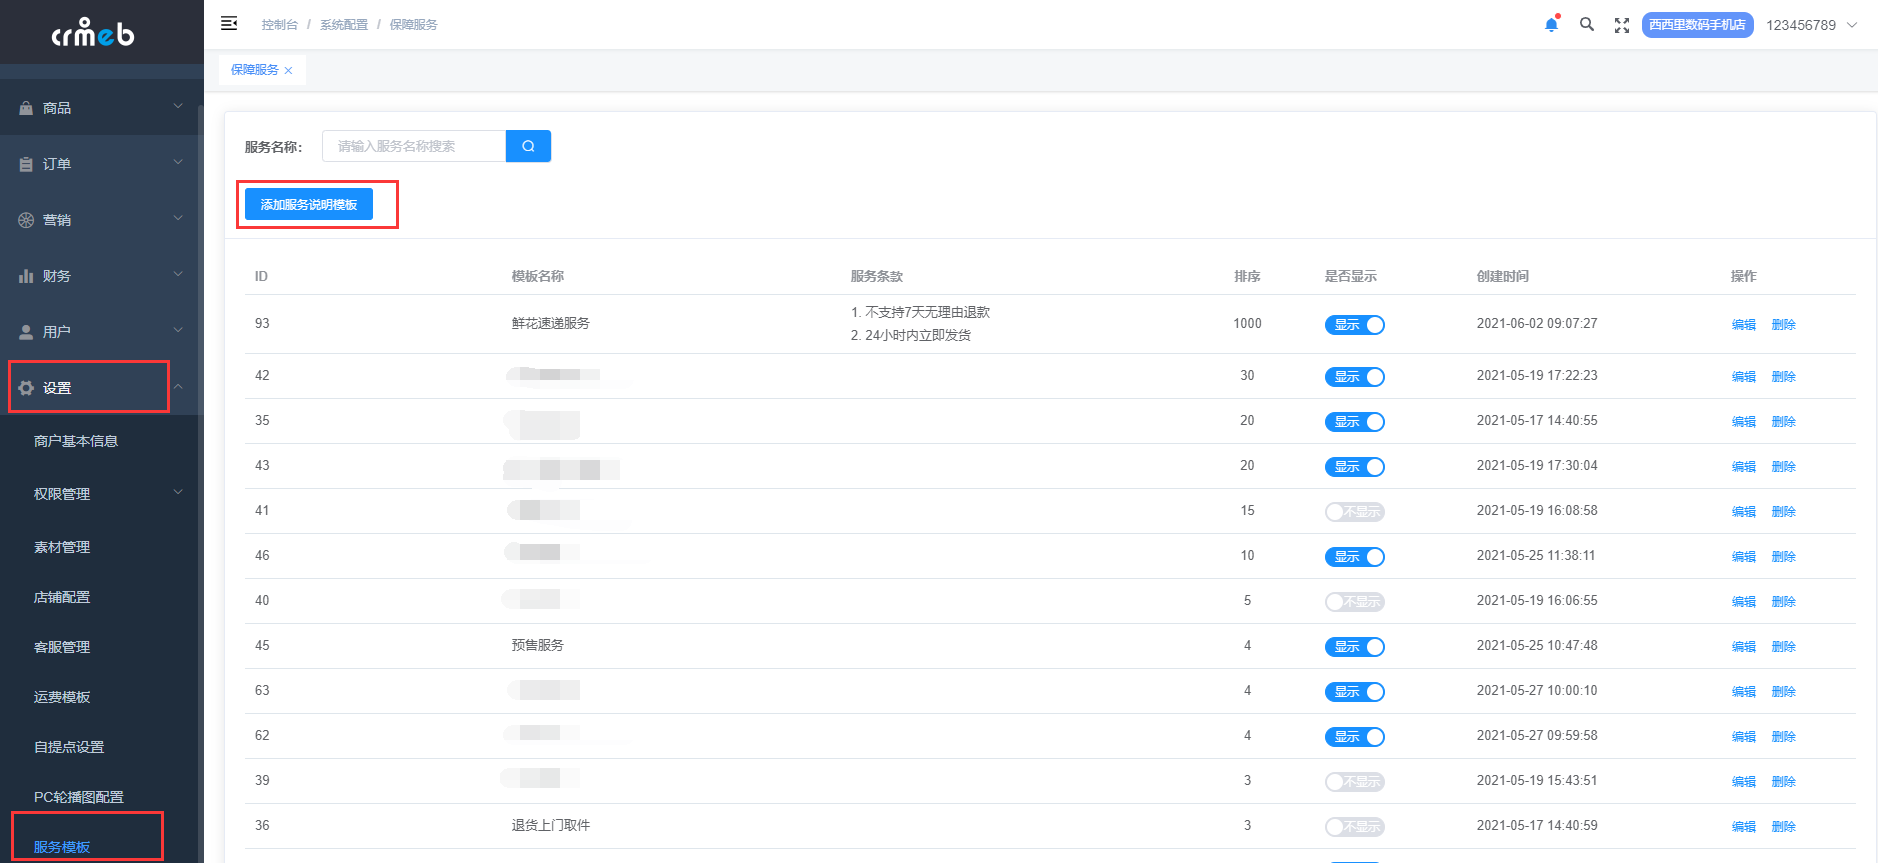Click the 营销 marketing icon
Screen dimensions: 1878x863
click(x=26, y=220)
